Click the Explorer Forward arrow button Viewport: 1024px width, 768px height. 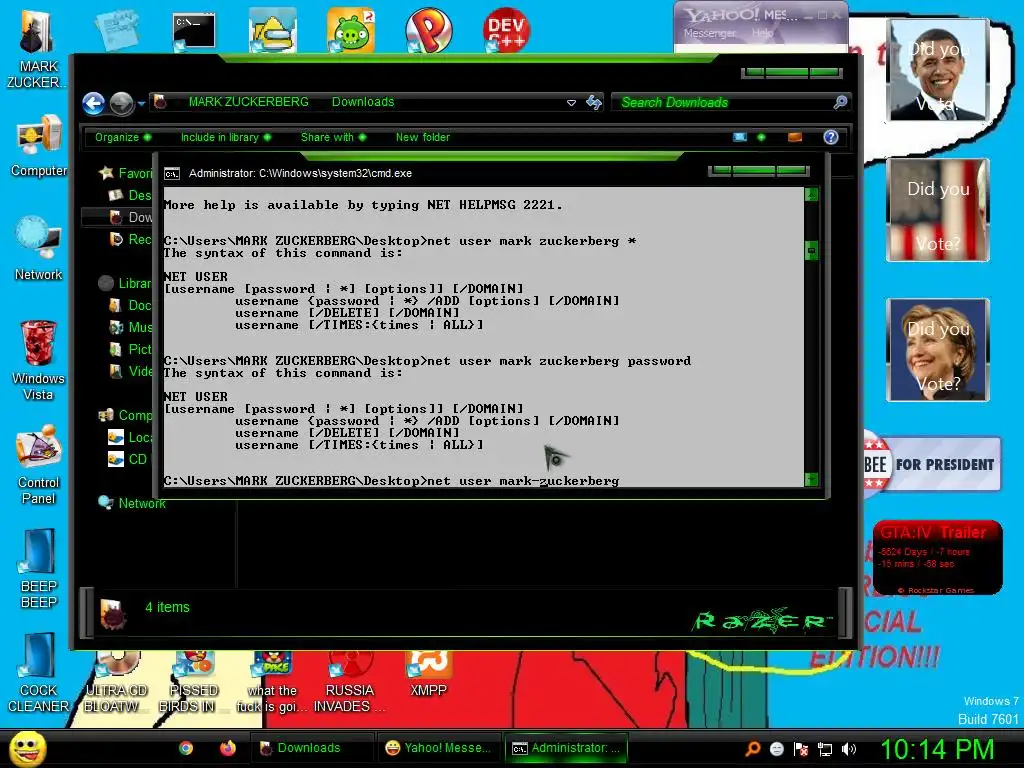[x=121, y=103]
